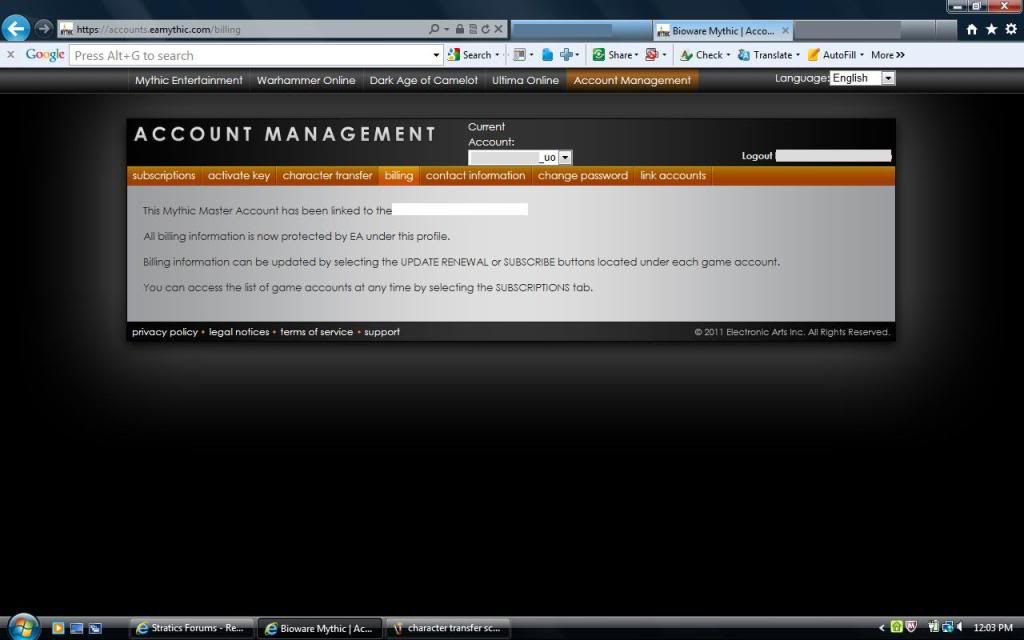Expand the Translate dropdown arrow
This screenshot has height=640, width=1024.
(x=797, y=56)
